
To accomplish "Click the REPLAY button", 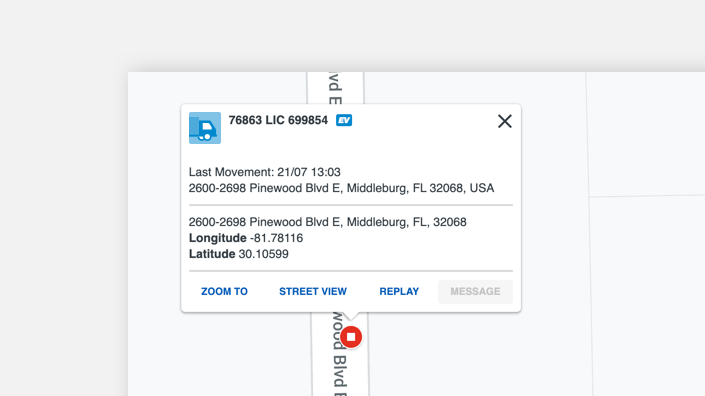I will (399, 292).
